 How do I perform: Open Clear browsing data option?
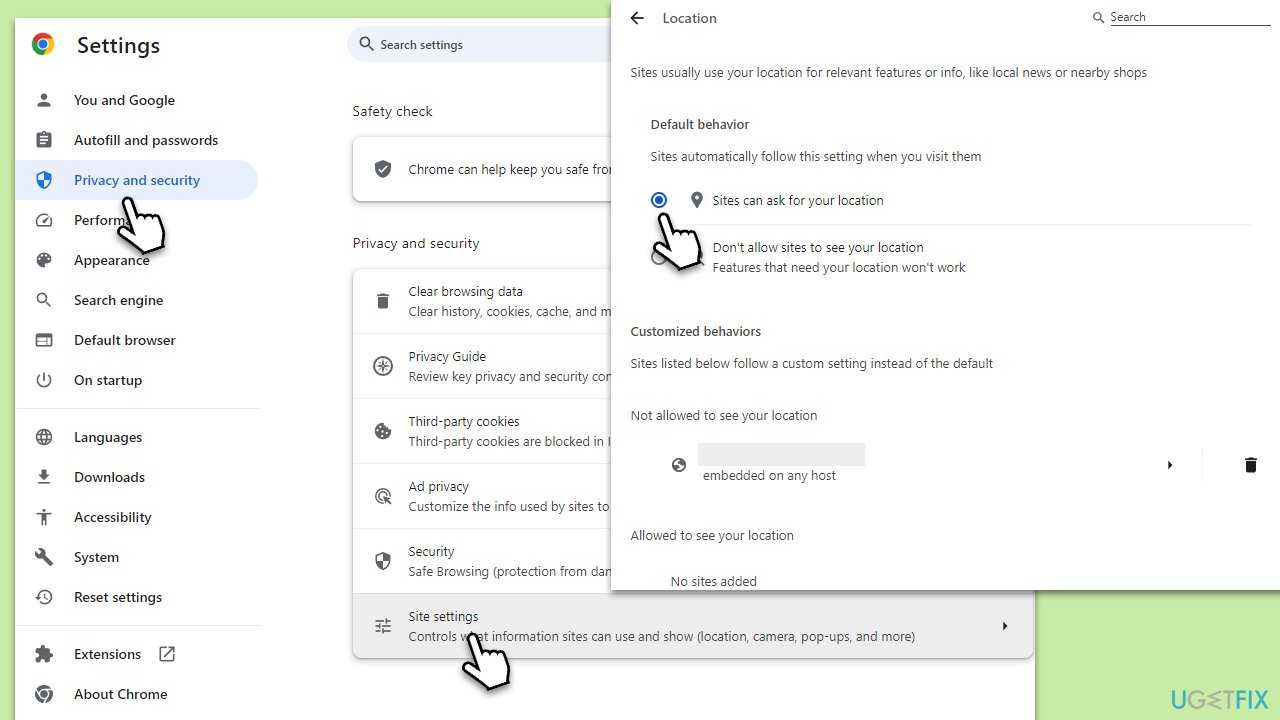(482, 301)
